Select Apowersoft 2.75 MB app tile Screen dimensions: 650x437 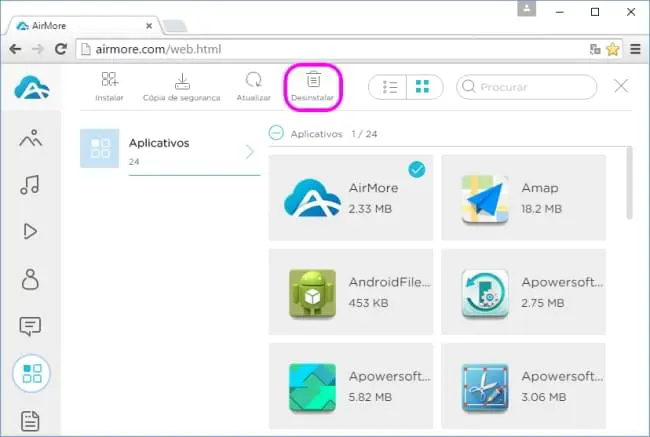coord(523,292)
